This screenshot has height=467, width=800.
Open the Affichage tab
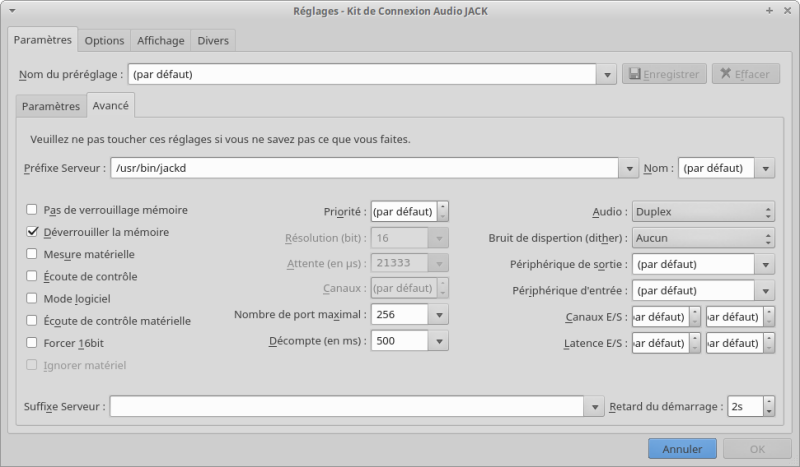click(x=161, y=40)
